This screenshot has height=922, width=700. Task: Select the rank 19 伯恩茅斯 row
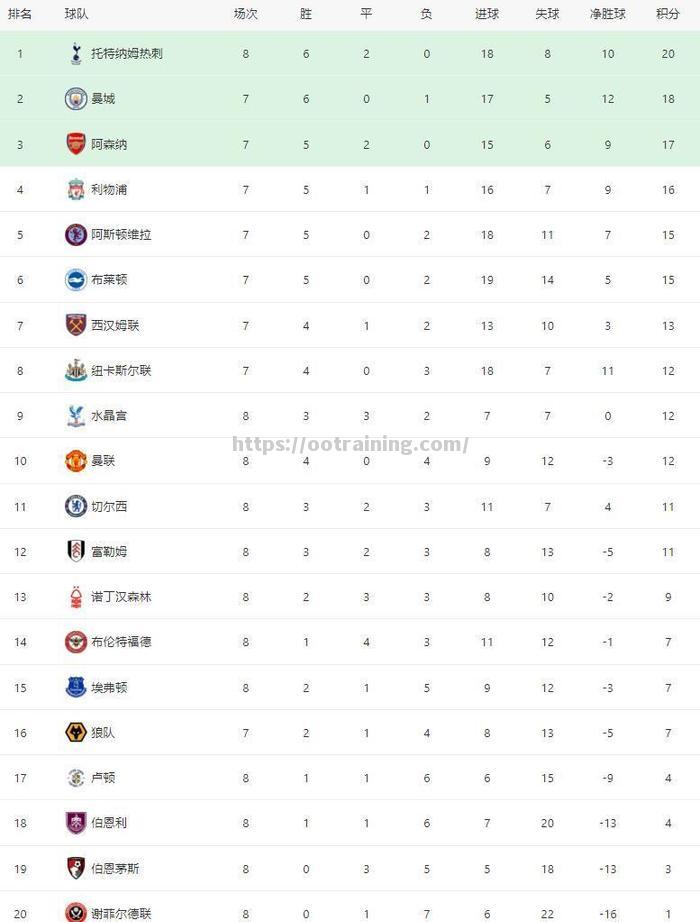pos(350,868)
